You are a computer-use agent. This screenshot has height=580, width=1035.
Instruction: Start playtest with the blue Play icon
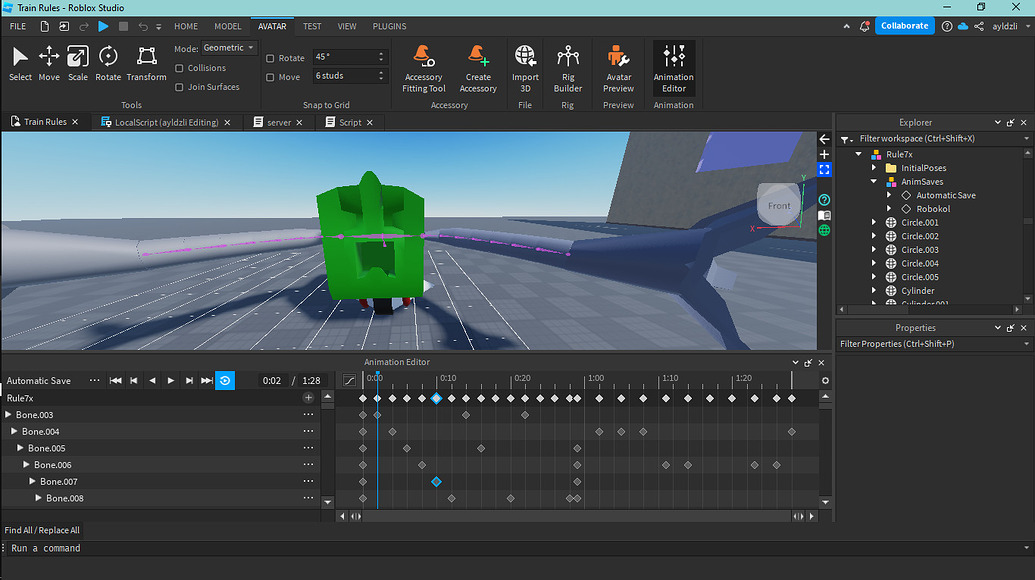click(x=103, y=26)
